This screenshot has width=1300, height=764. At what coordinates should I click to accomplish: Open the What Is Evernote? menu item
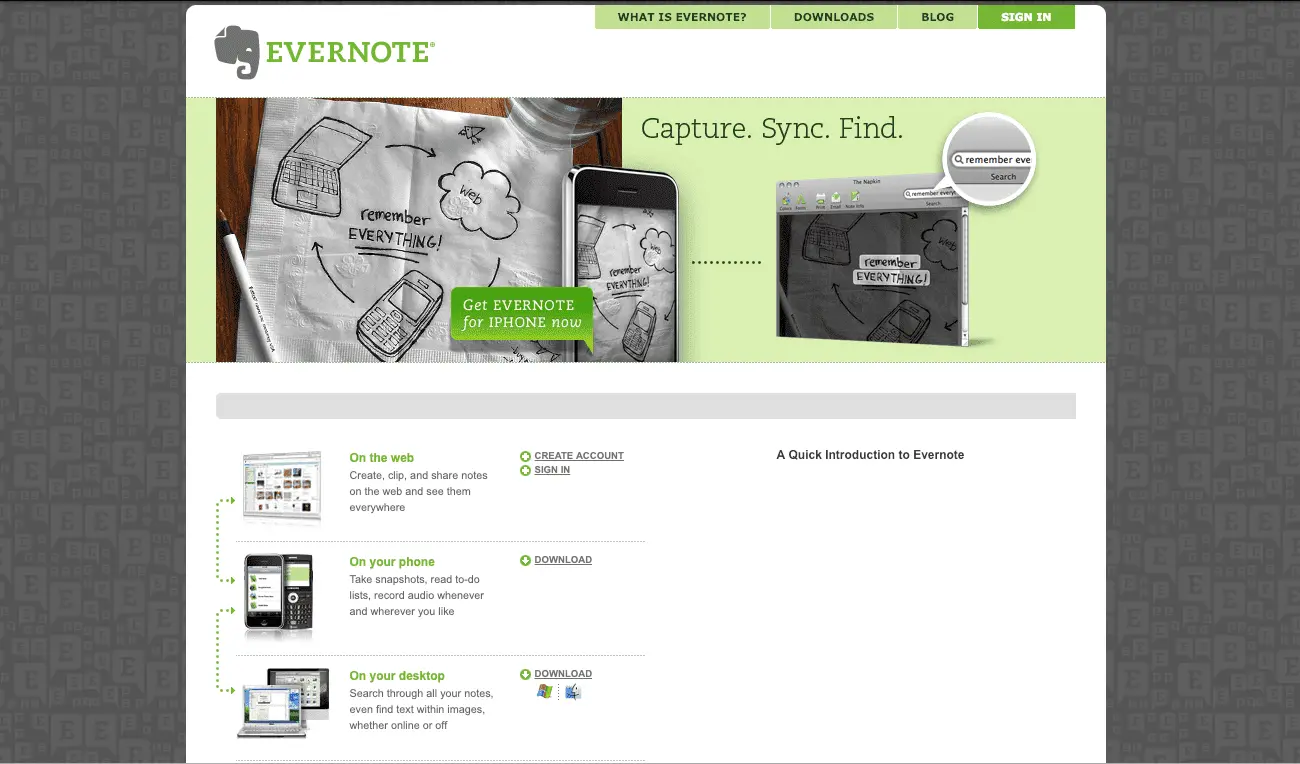click(682, 17)
